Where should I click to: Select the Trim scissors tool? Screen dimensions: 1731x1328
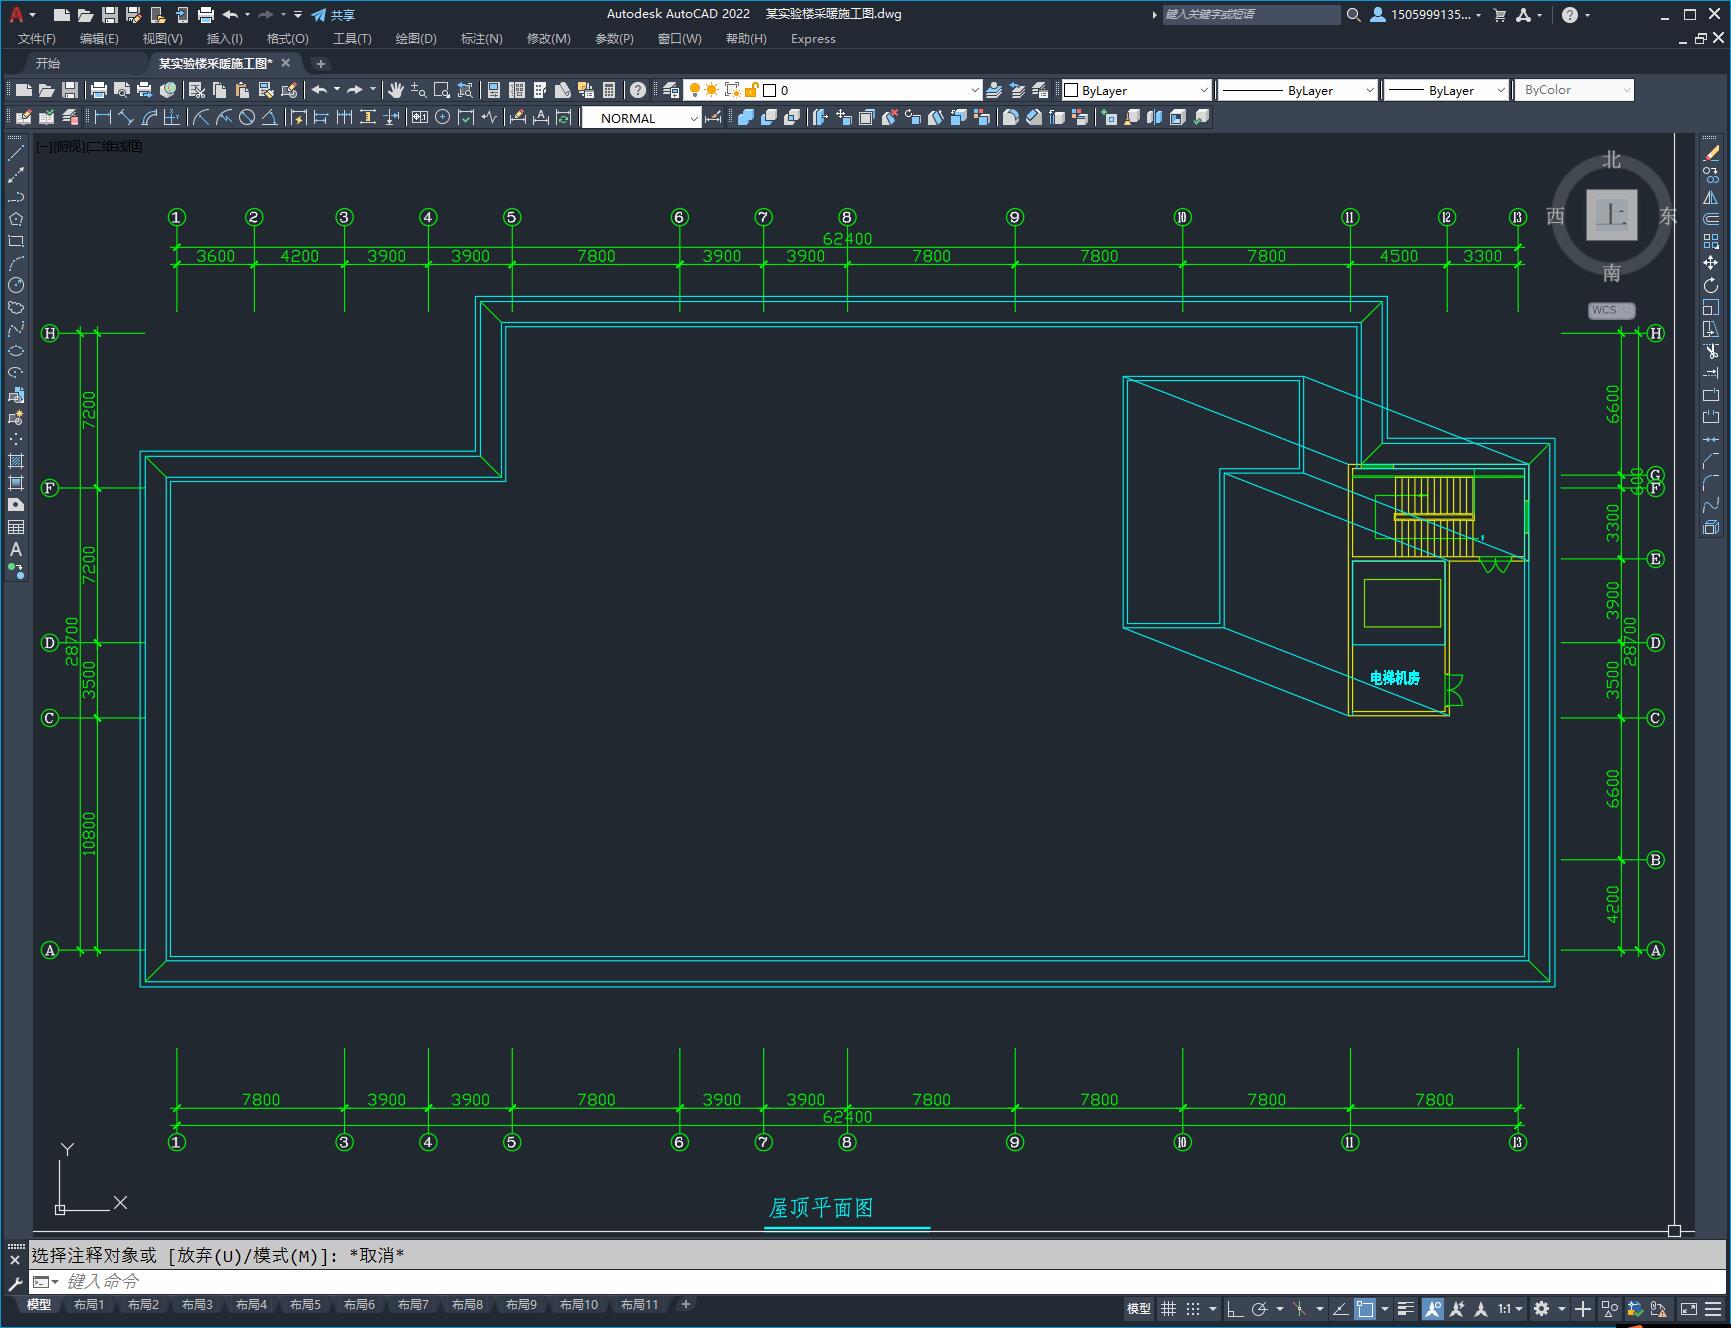[x=1711, y=351]
